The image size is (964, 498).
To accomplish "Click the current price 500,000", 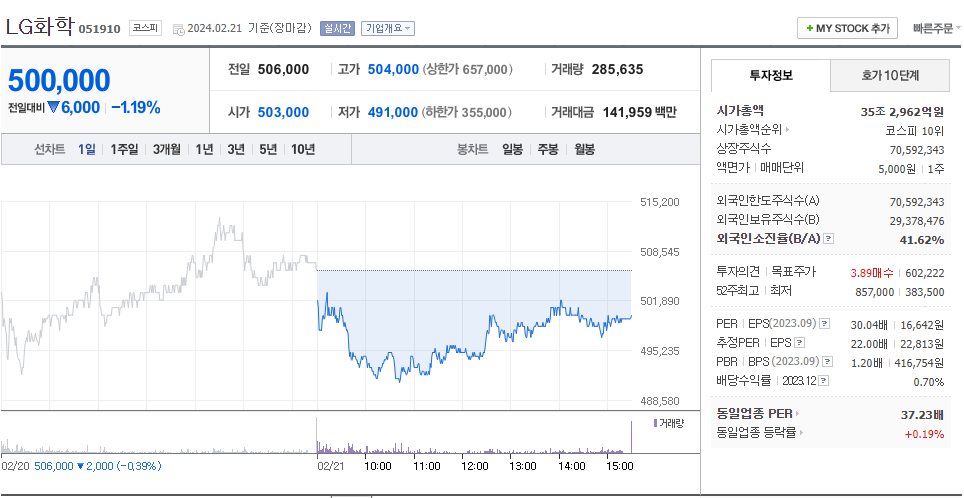I will point(59,81).
